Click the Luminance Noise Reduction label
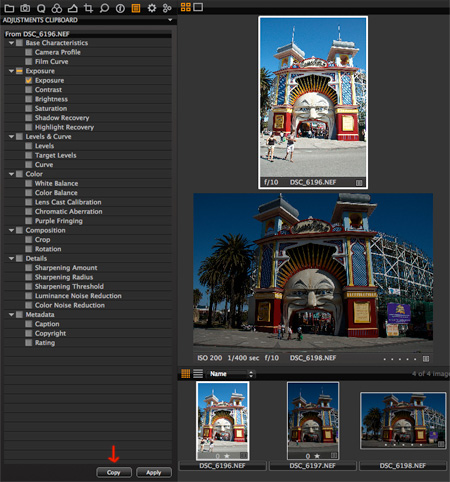This screenshot has height=482, width=450. (78, 296)
